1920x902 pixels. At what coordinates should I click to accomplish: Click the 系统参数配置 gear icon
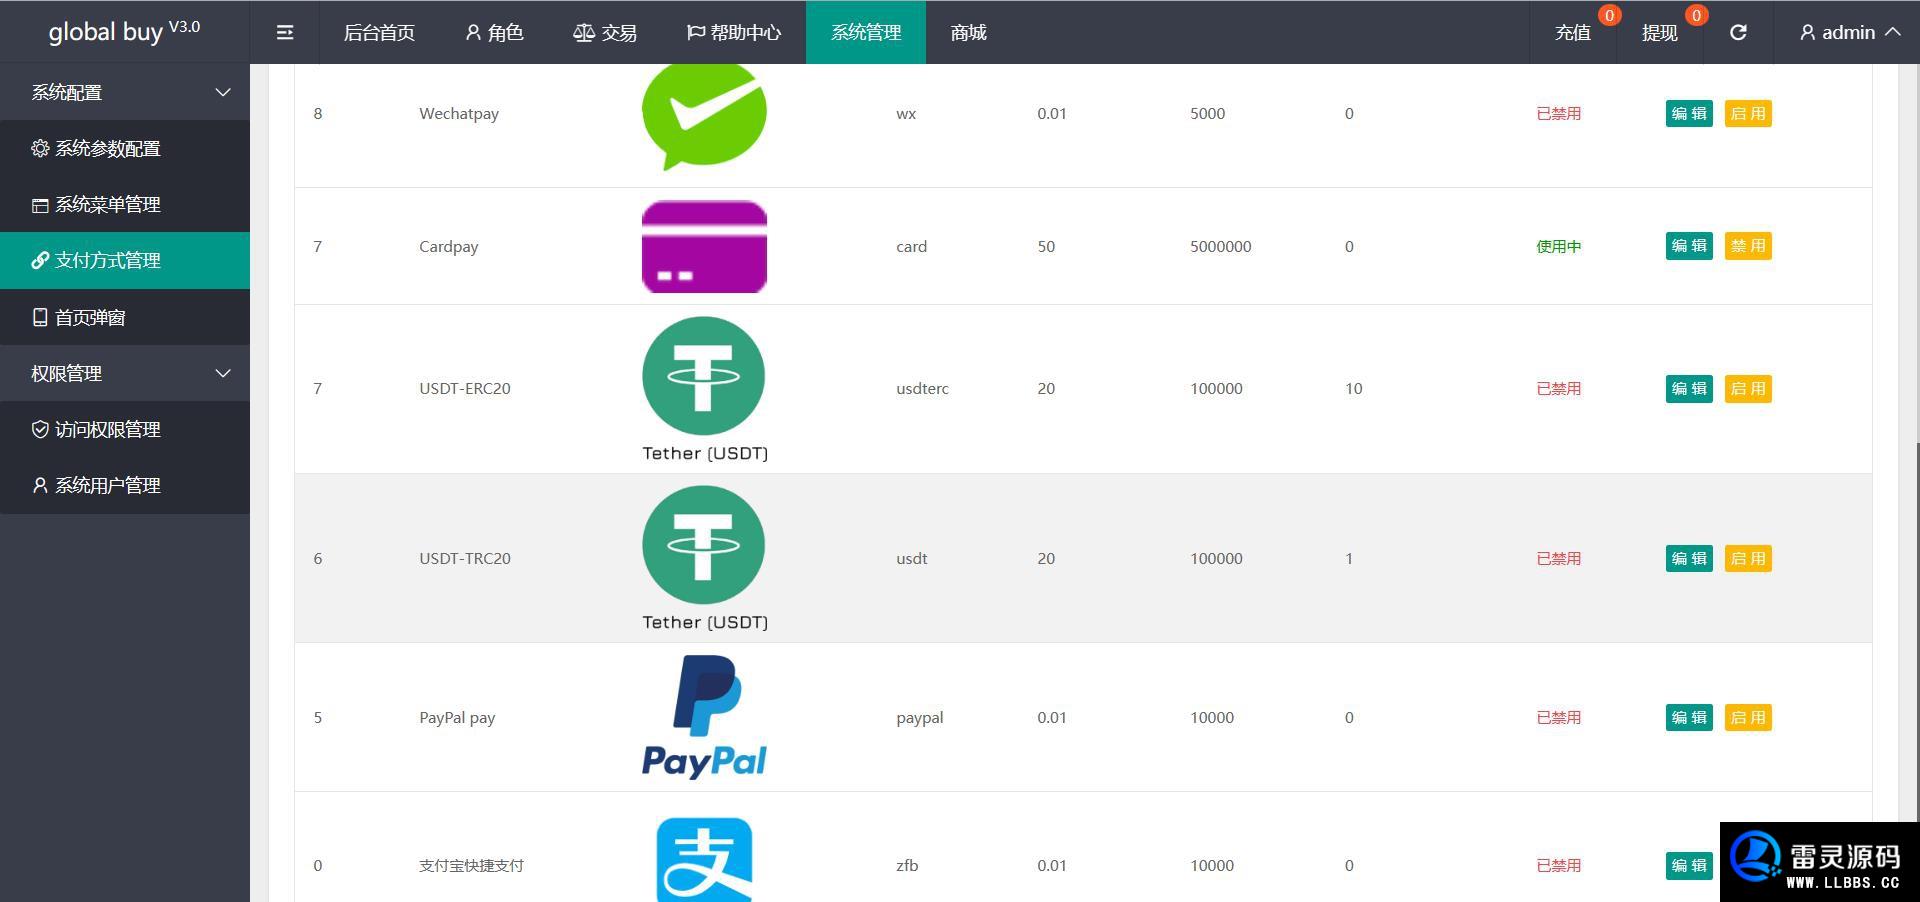pyautogui.click(x=40, y=148)
